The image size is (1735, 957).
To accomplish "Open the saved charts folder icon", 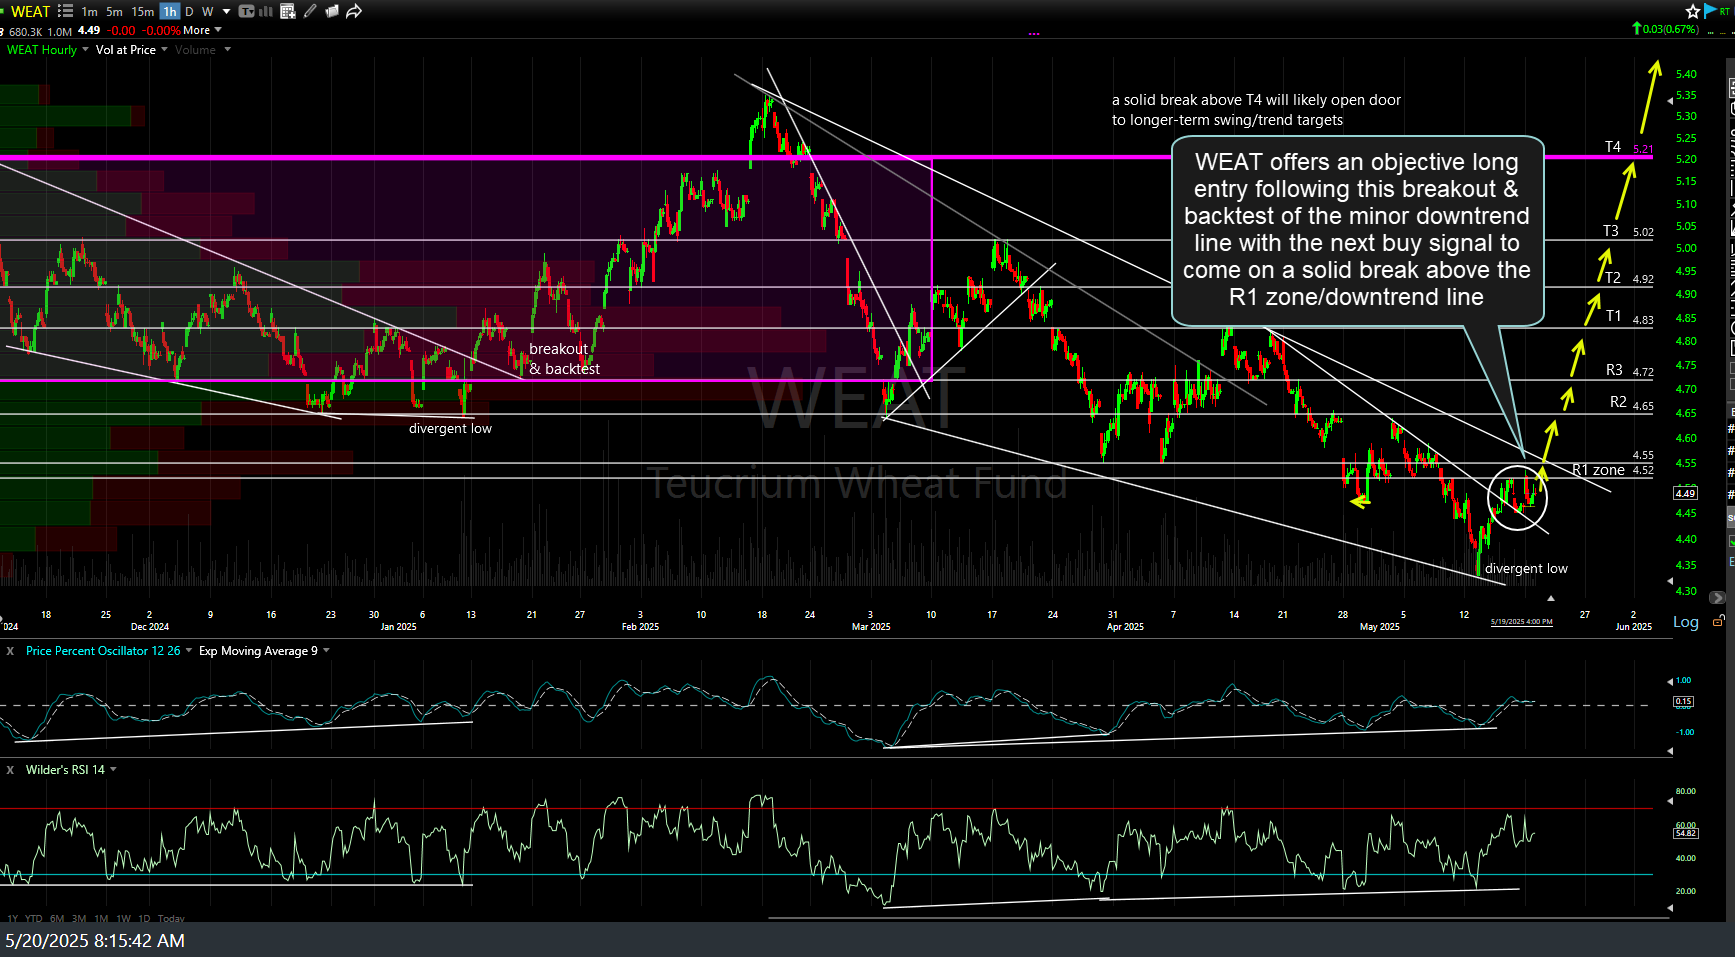I will pos(332,11).
